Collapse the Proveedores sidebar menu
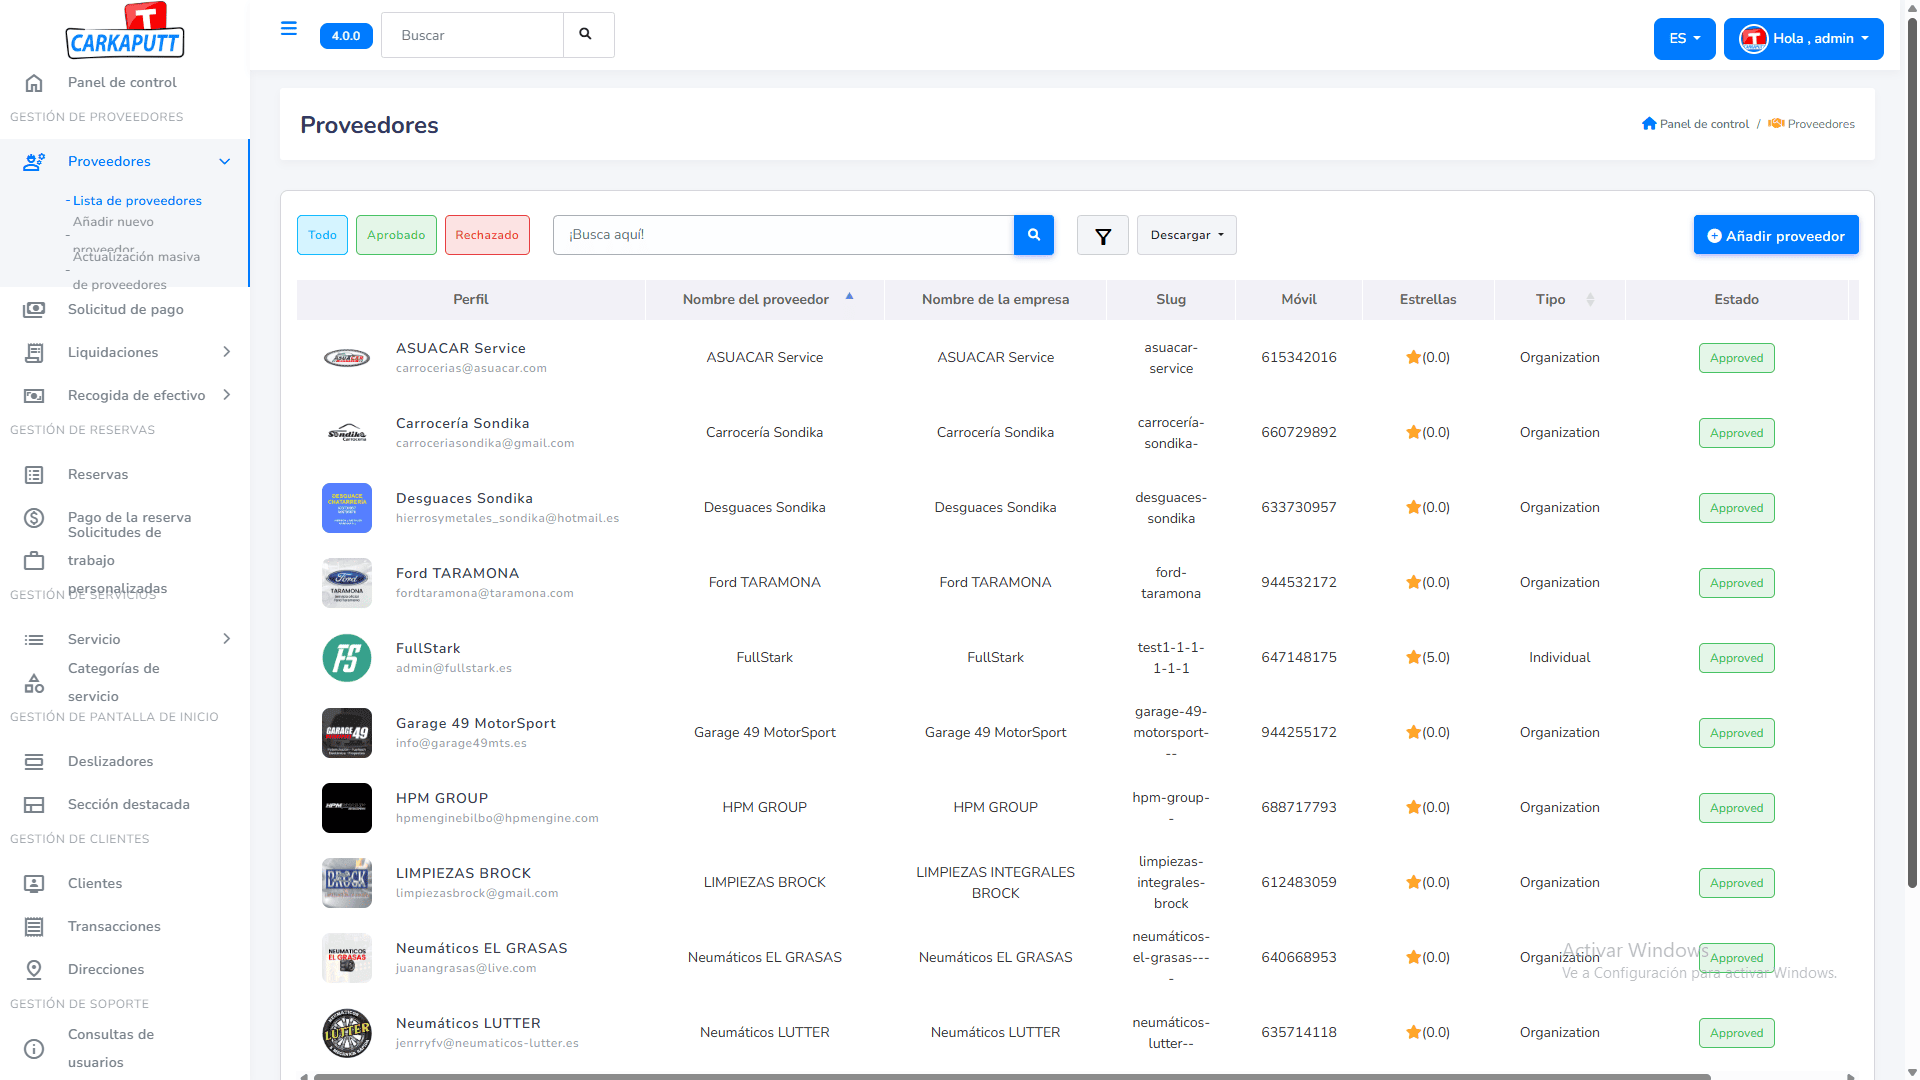This screenshot has height=1080, width=1920. tap(224, 162)
